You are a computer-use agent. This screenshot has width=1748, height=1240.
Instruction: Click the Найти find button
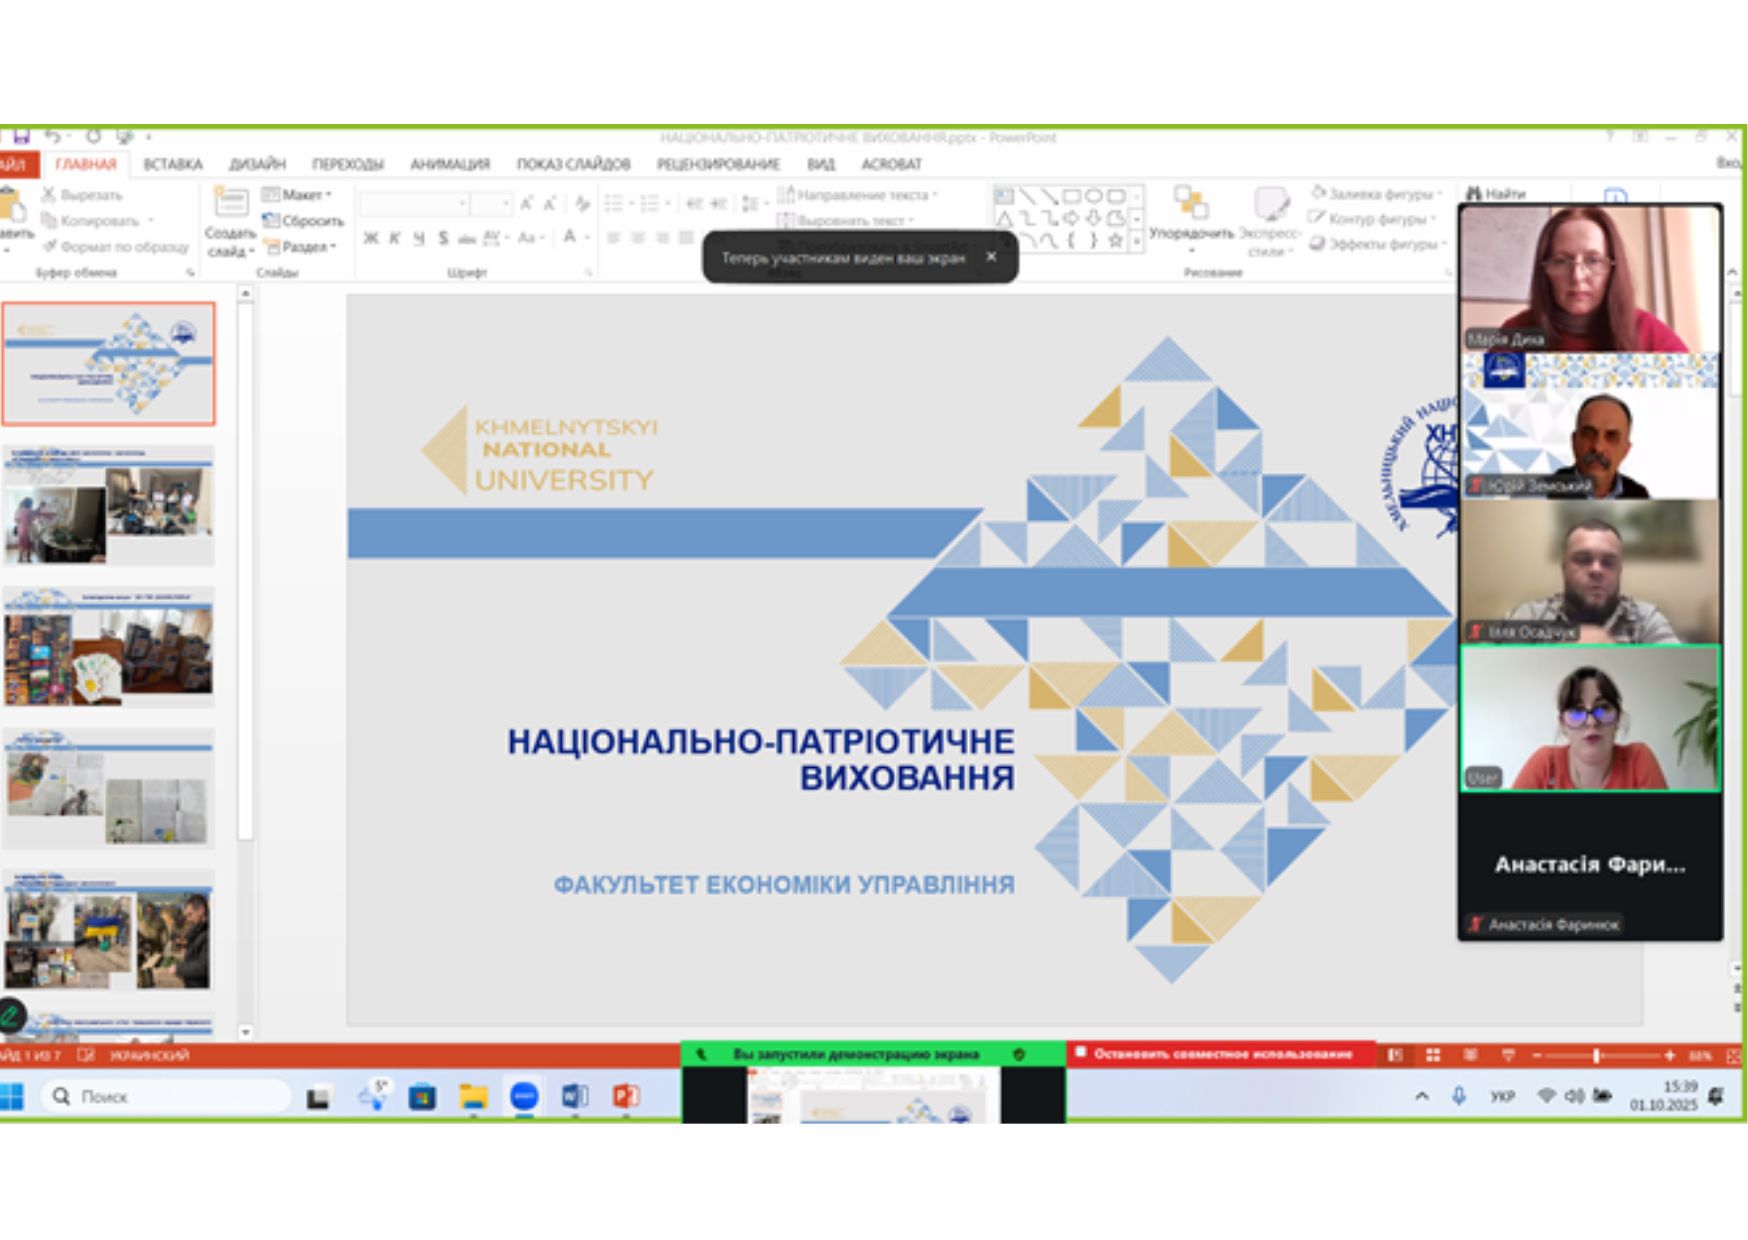pos(1497,194)
